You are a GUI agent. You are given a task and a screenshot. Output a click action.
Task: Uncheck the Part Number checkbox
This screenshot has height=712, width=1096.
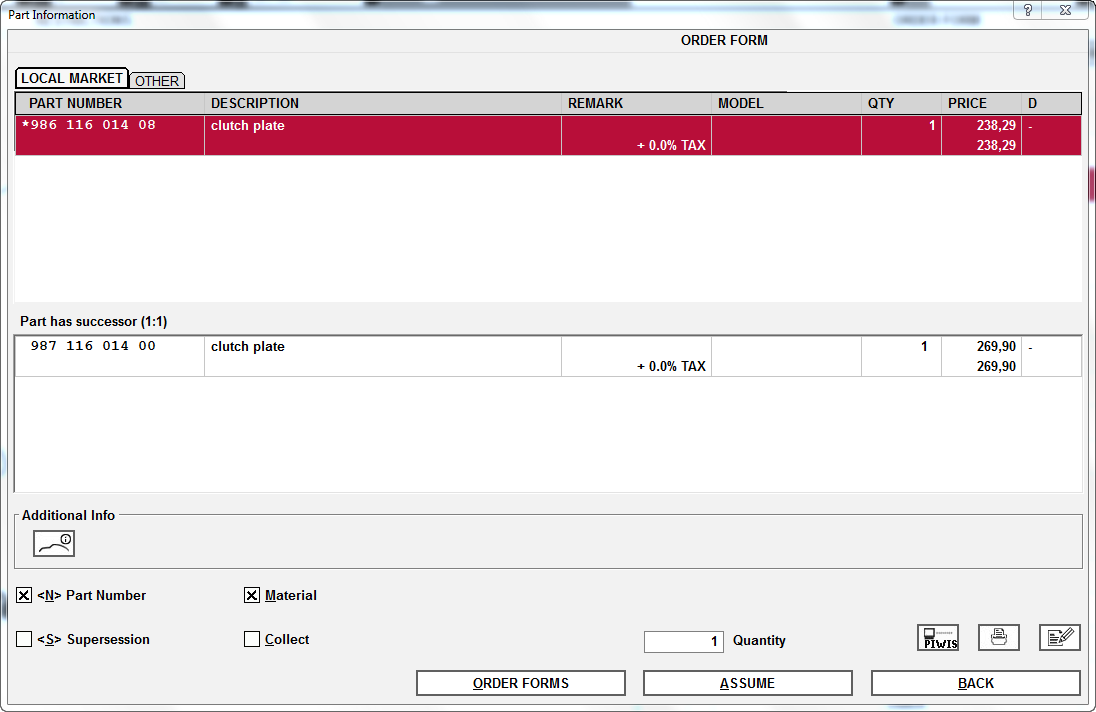24,596
